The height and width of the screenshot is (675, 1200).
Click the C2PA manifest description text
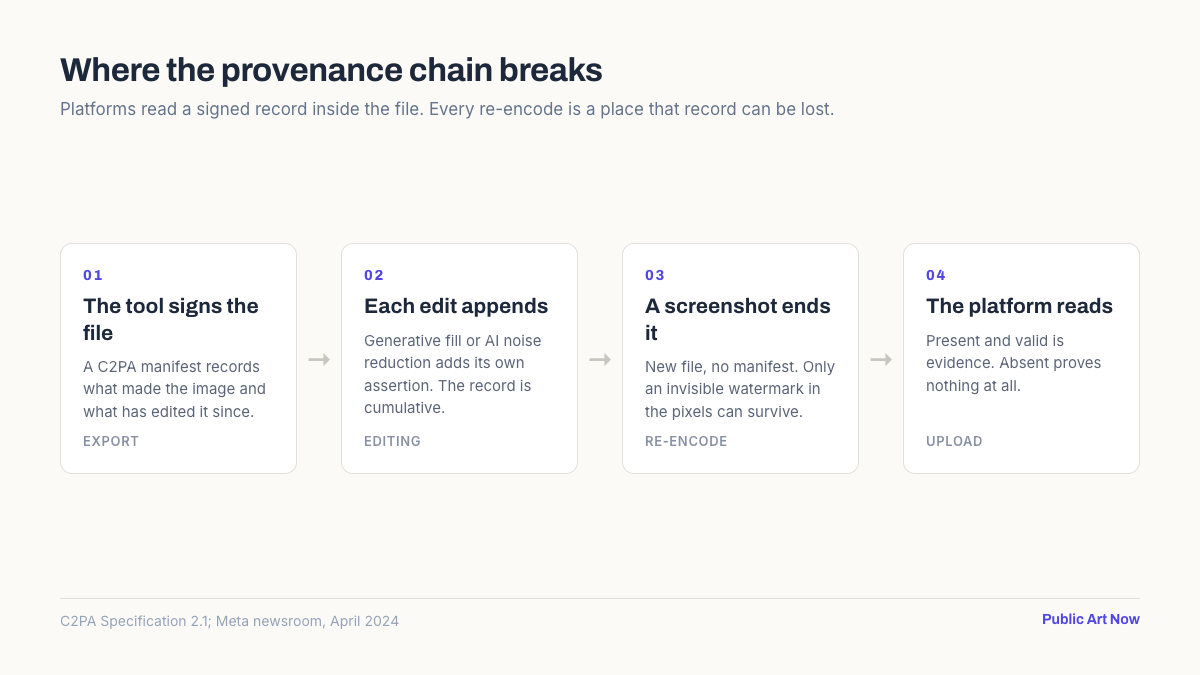point(174,388)
